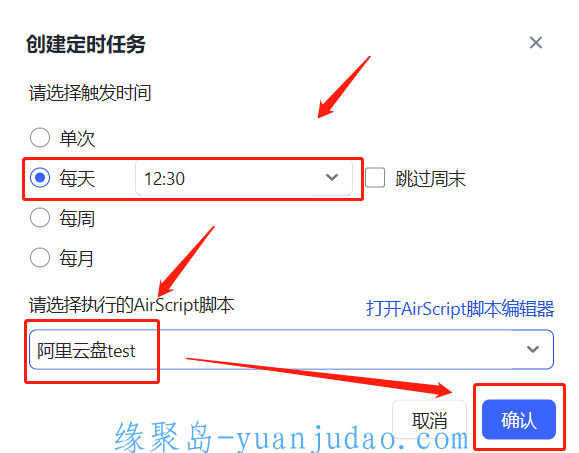Click the 单次 label text
579x453 pixels.
tap(77, 139)
